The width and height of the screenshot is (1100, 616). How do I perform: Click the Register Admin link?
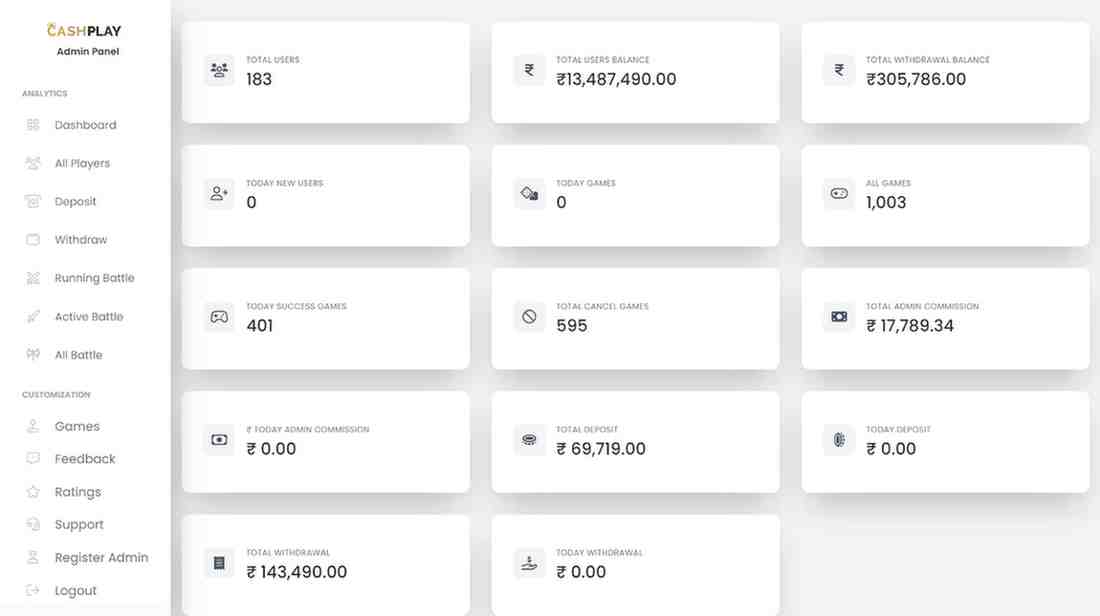point(101,557)
